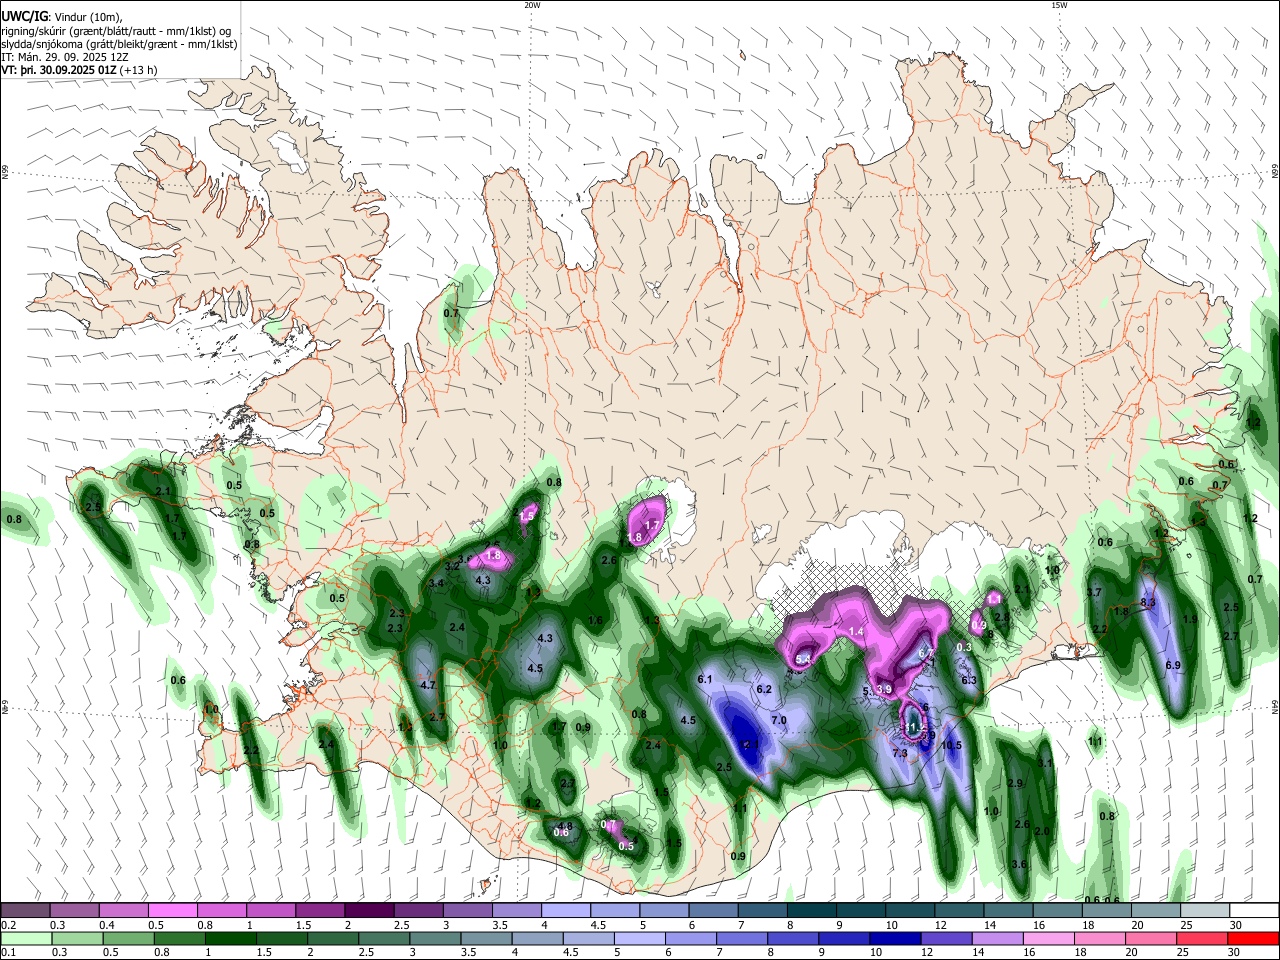The height and width of the screenshot is (960, 1280).
Task: Click the 4 swatch in the rain legend
Action: coord(536,938)
